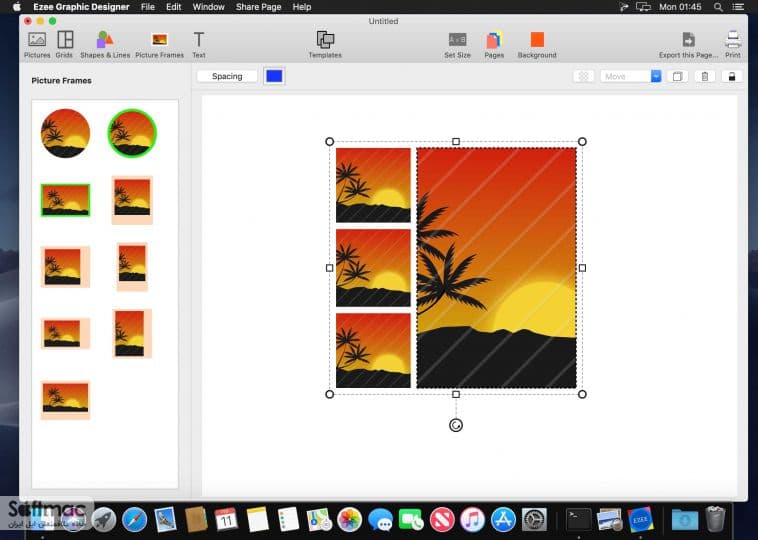The image size is (758, 540).
Task: Click the Spacing button
Action: tap(227, 76)
